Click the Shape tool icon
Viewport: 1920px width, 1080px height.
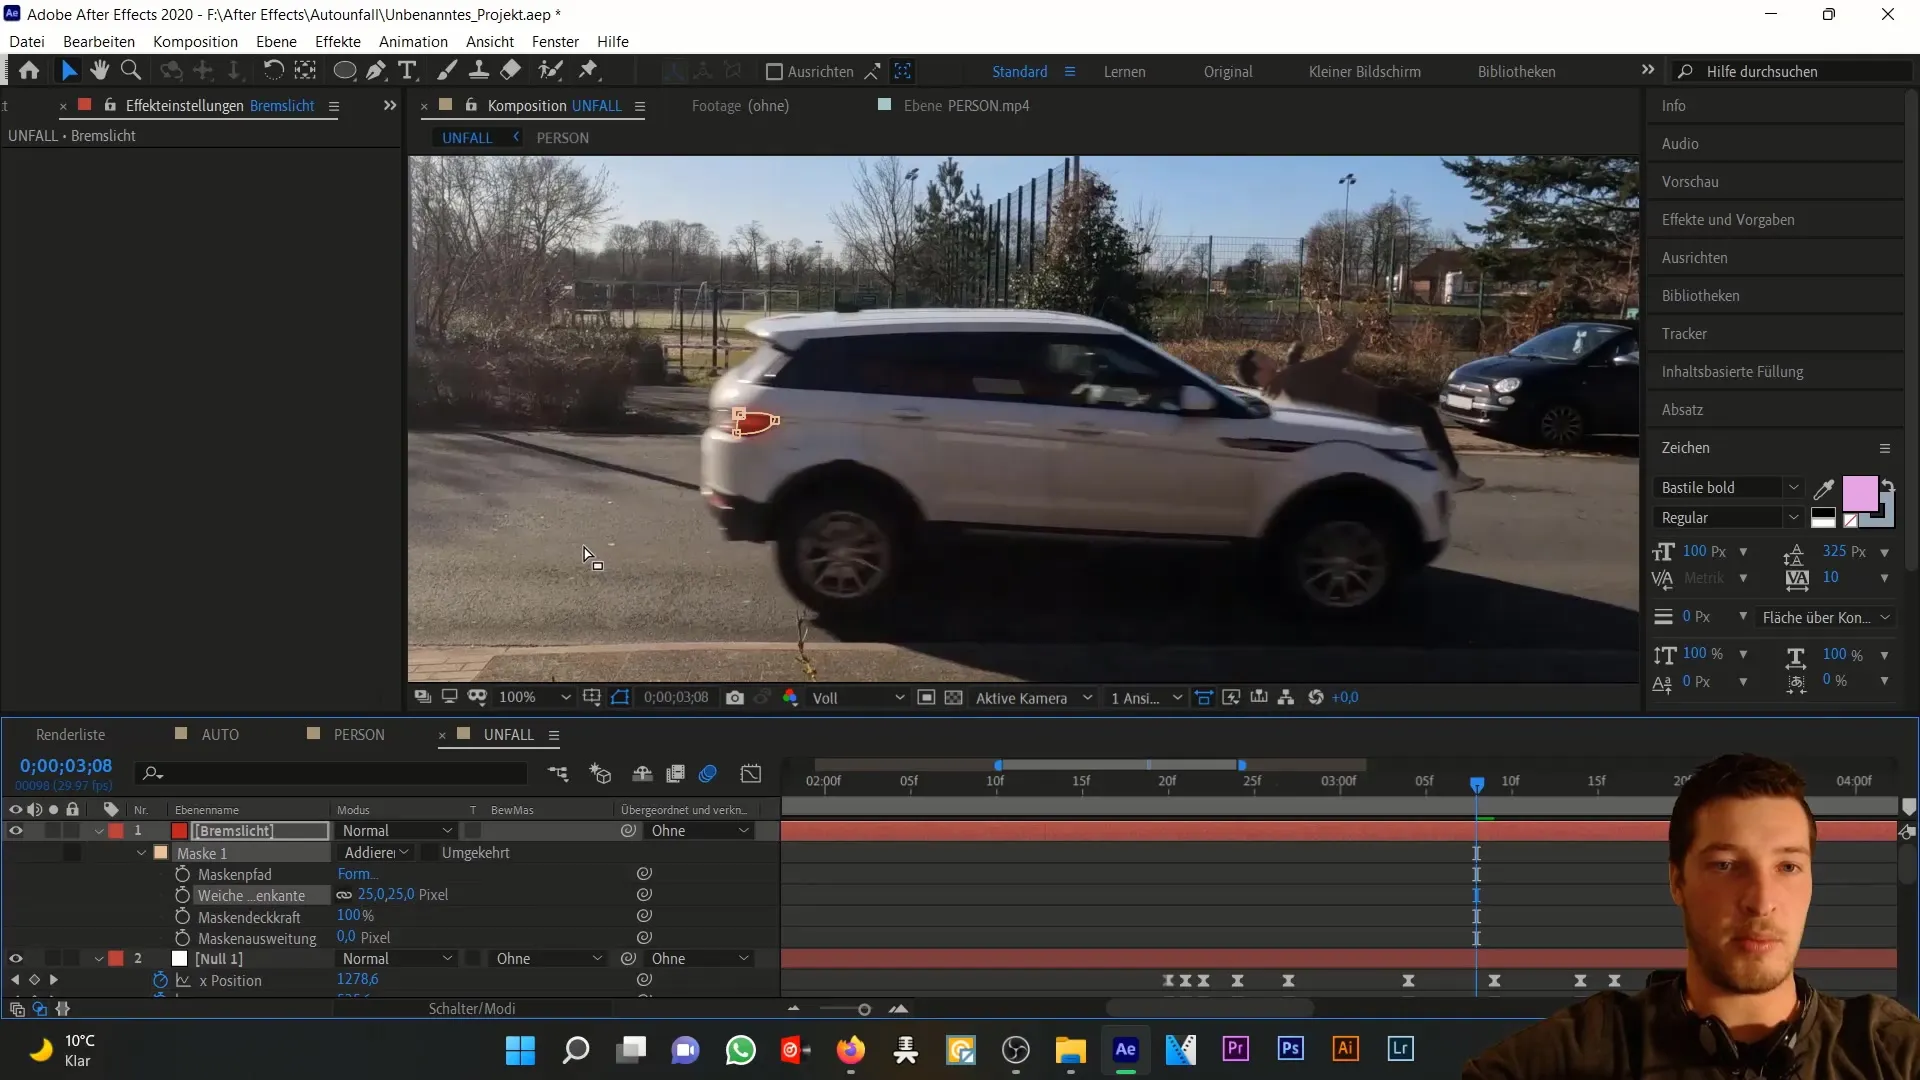(344, 71)
